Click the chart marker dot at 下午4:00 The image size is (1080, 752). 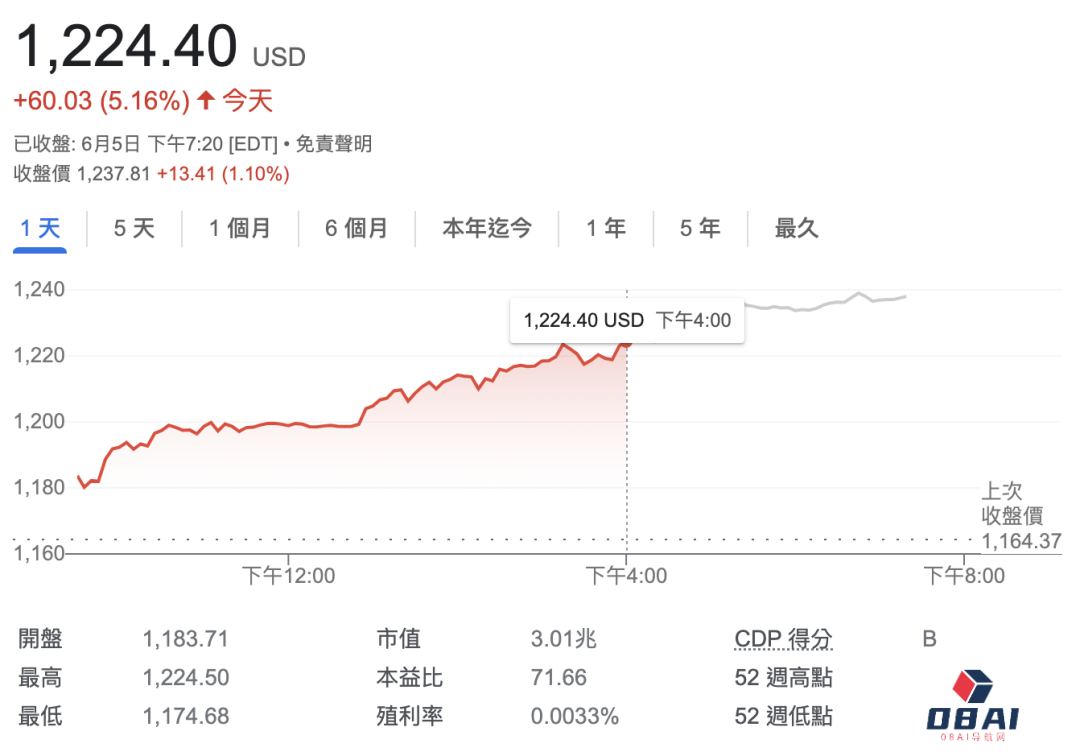pos(627,343)
